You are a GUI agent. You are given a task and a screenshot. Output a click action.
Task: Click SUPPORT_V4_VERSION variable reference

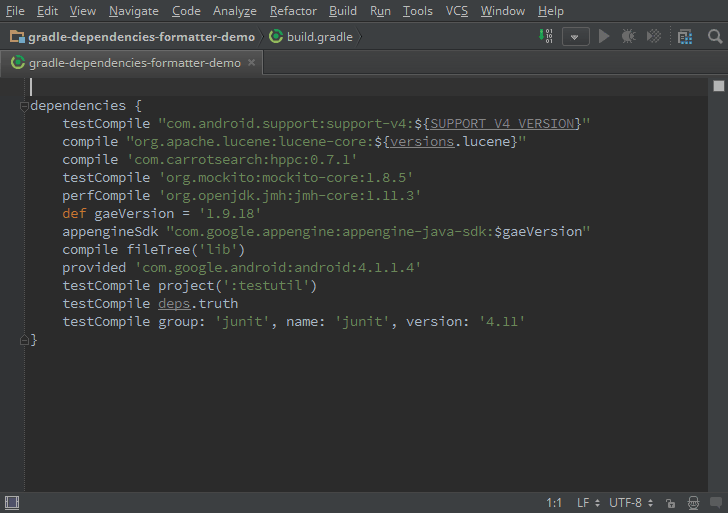[x=502, y=124]
